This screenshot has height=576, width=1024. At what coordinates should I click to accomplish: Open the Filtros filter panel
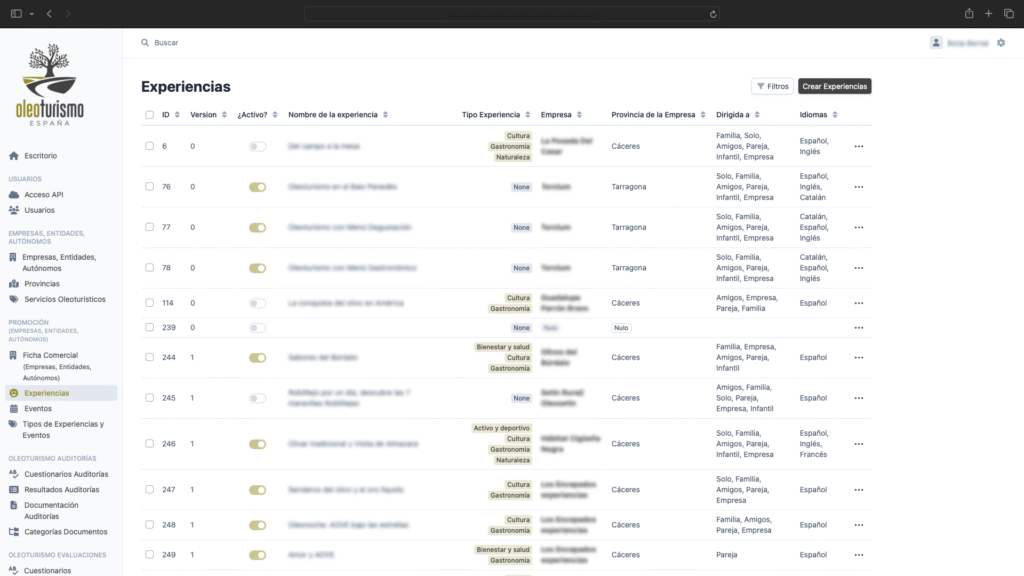[x=772, y=87]
